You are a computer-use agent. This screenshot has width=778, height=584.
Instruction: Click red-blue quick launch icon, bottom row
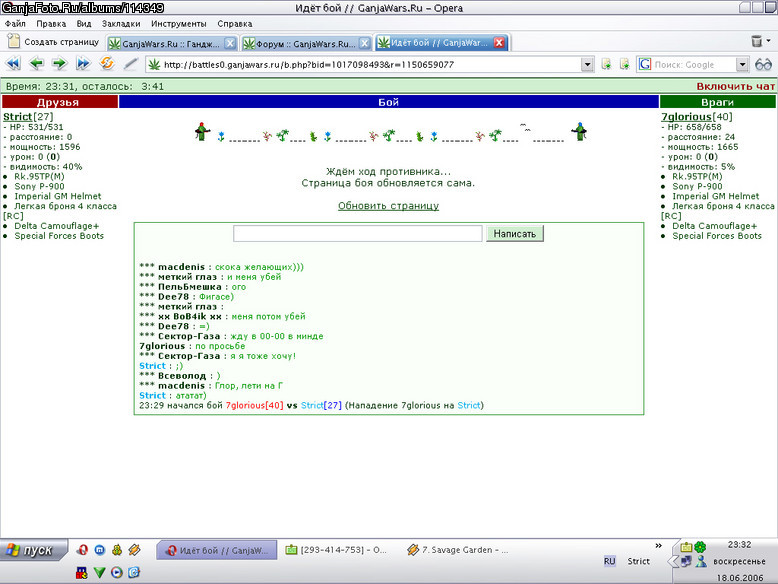pyautogui.click(x=82, y=573)
